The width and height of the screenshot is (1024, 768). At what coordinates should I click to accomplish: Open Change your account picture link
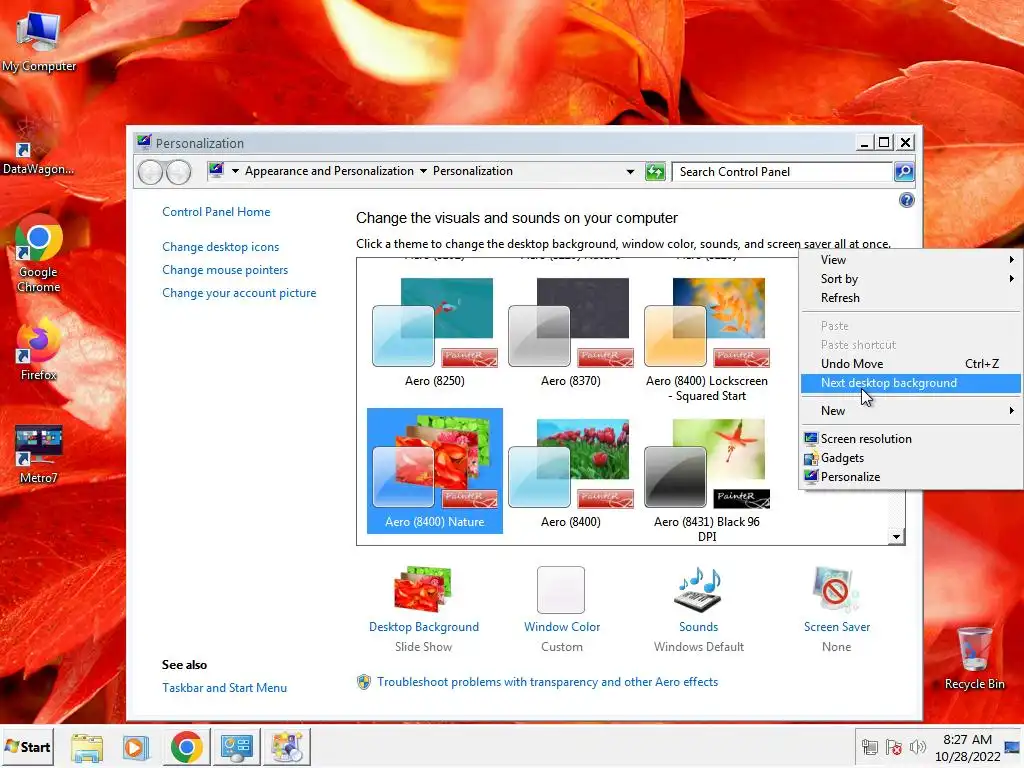click(x=239, y=293)
